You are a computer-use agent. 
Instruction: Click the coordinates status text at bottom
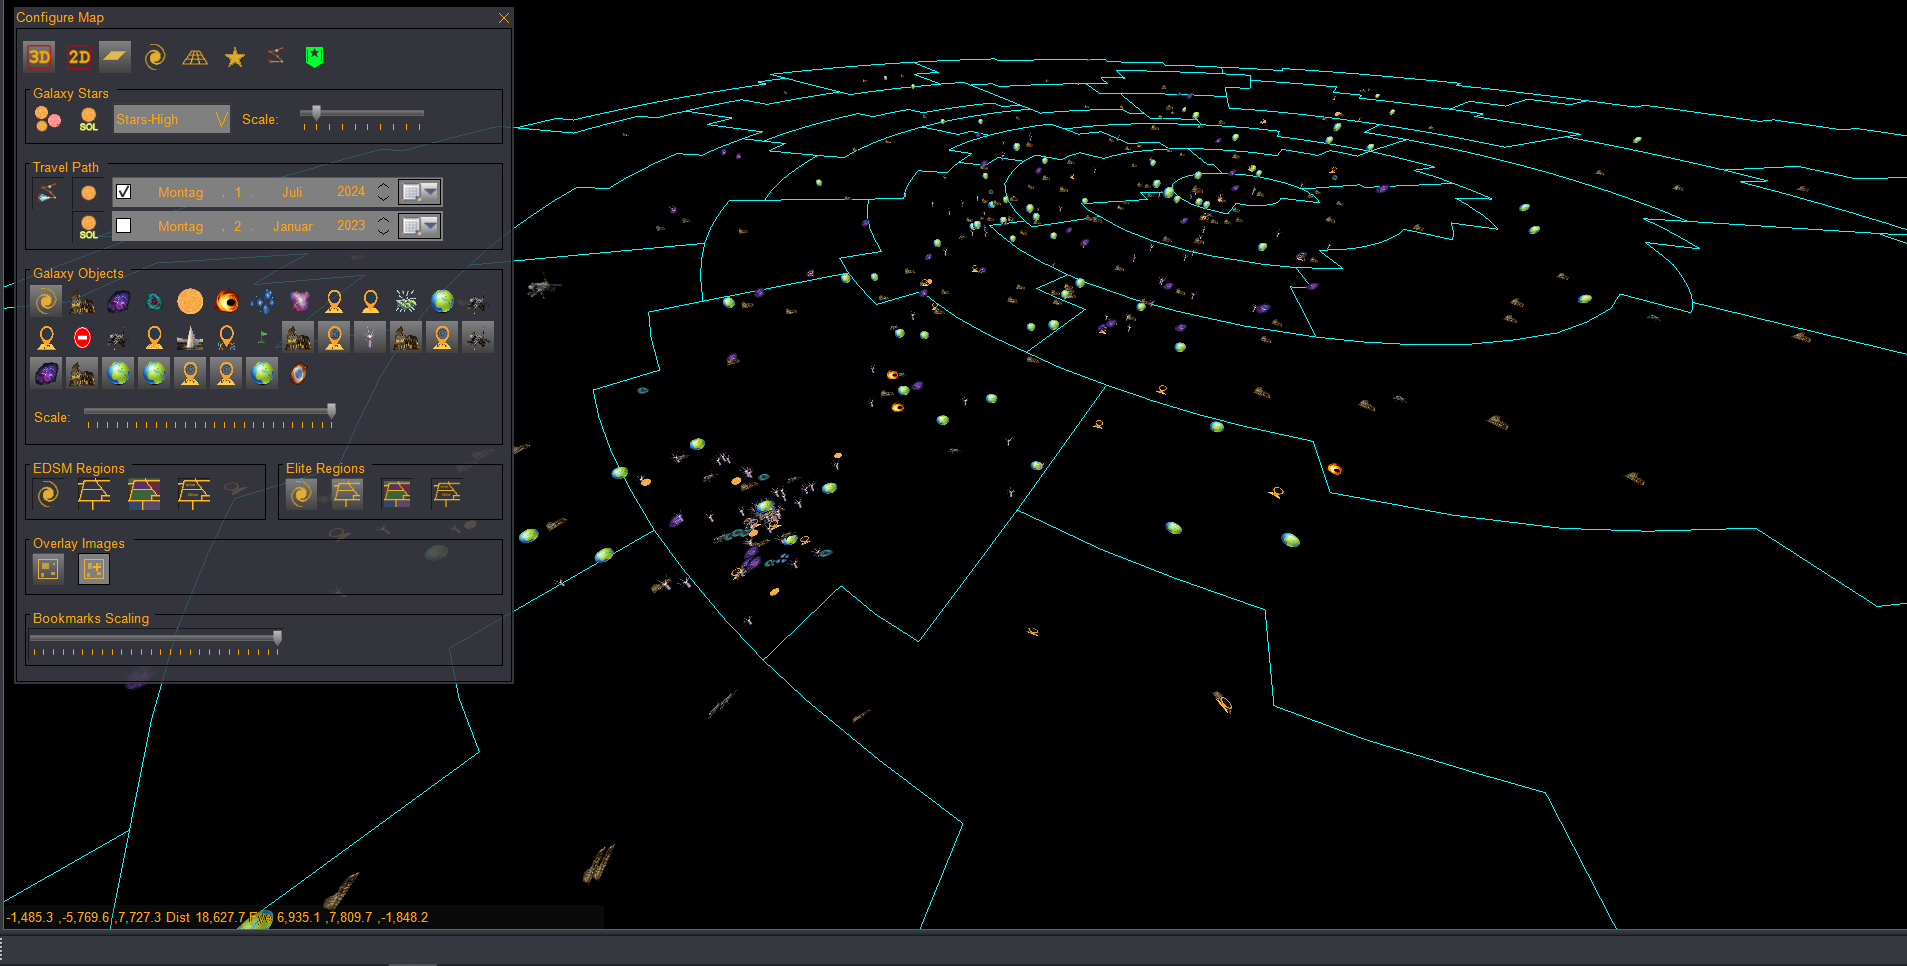tap(217, 917)
